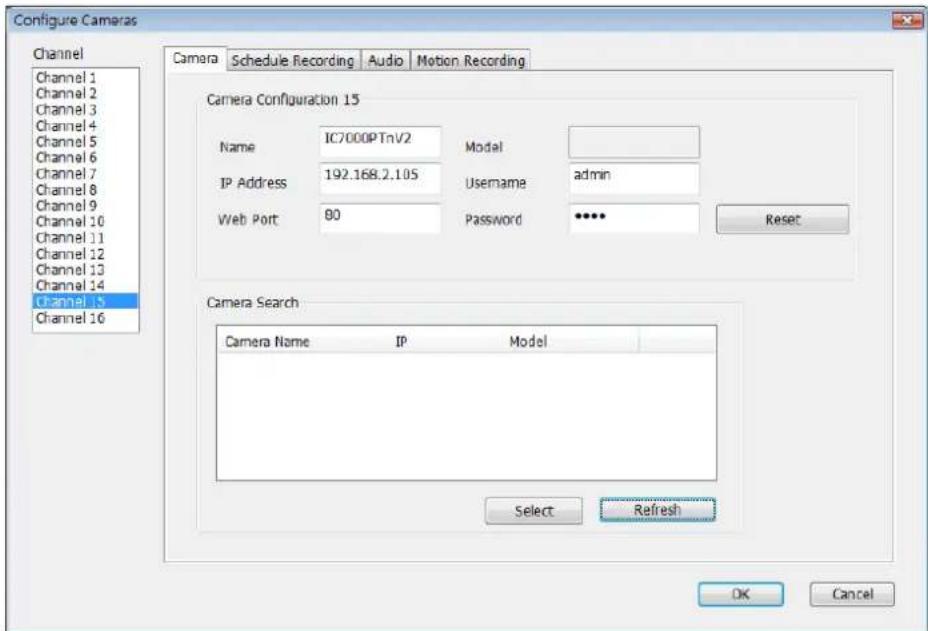This screenshot has height=631, width=928.
Task: Click the Password input field
Action: click(x=634, y=218)
